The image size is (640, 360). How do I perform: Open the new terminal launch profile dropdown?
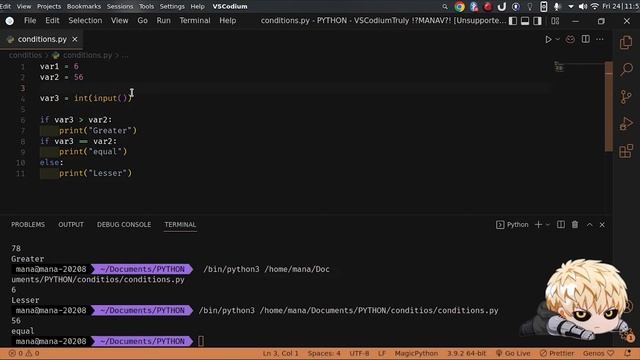(x=548, y=225)
